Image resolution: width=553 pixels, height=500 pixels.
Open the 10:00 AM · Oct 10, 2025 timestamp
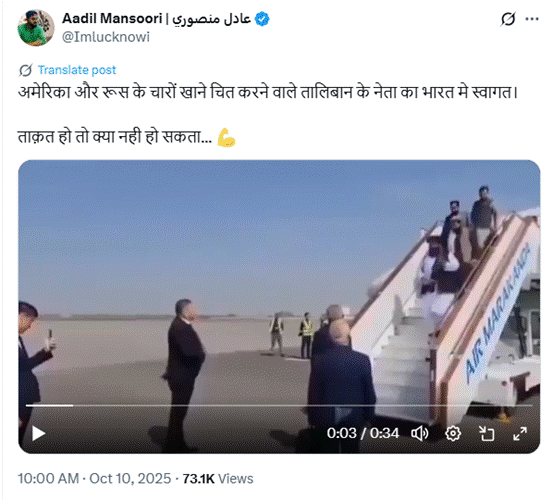[x=95, y=478]
